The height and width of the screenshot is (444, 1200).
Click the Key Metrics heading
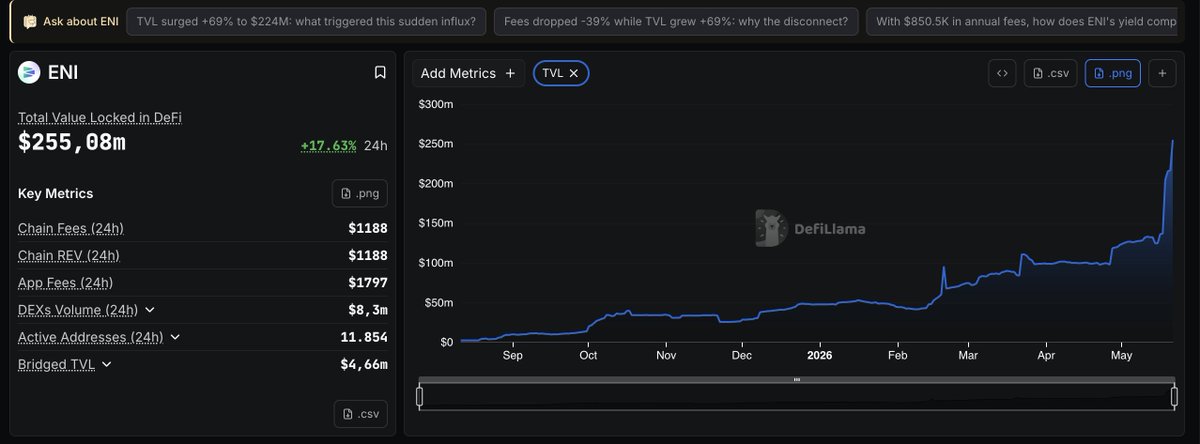coord(56,193)
